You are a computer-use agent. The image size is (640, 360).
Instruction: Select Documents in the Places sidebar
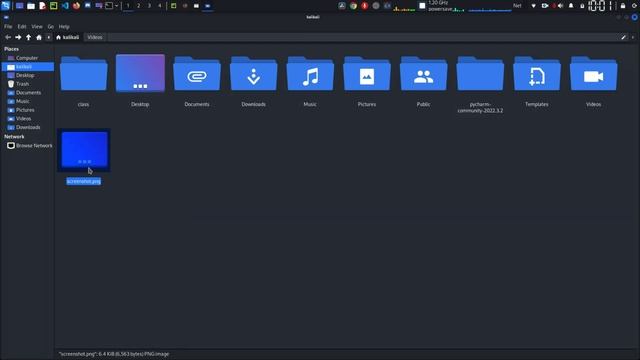(x=27, y=93)
